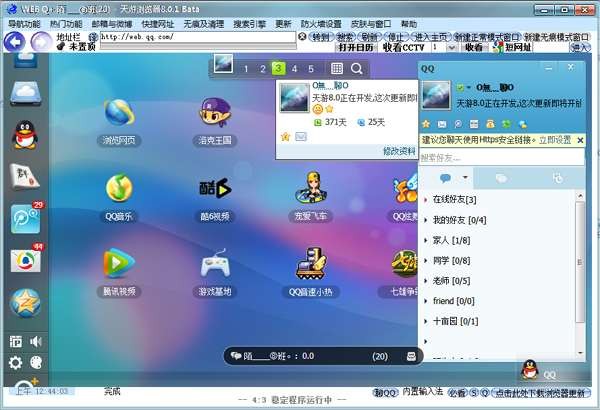Open the QQ penguin app in the sidebar
600x410 pixels.
pos(25,135)
